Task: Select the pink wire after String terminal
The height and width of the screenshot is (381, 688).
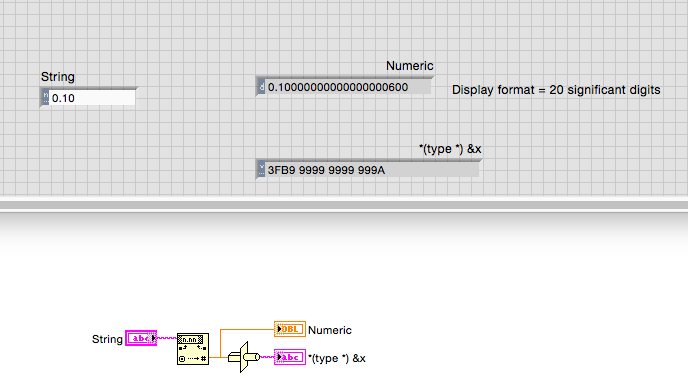Action: [167, 338]
